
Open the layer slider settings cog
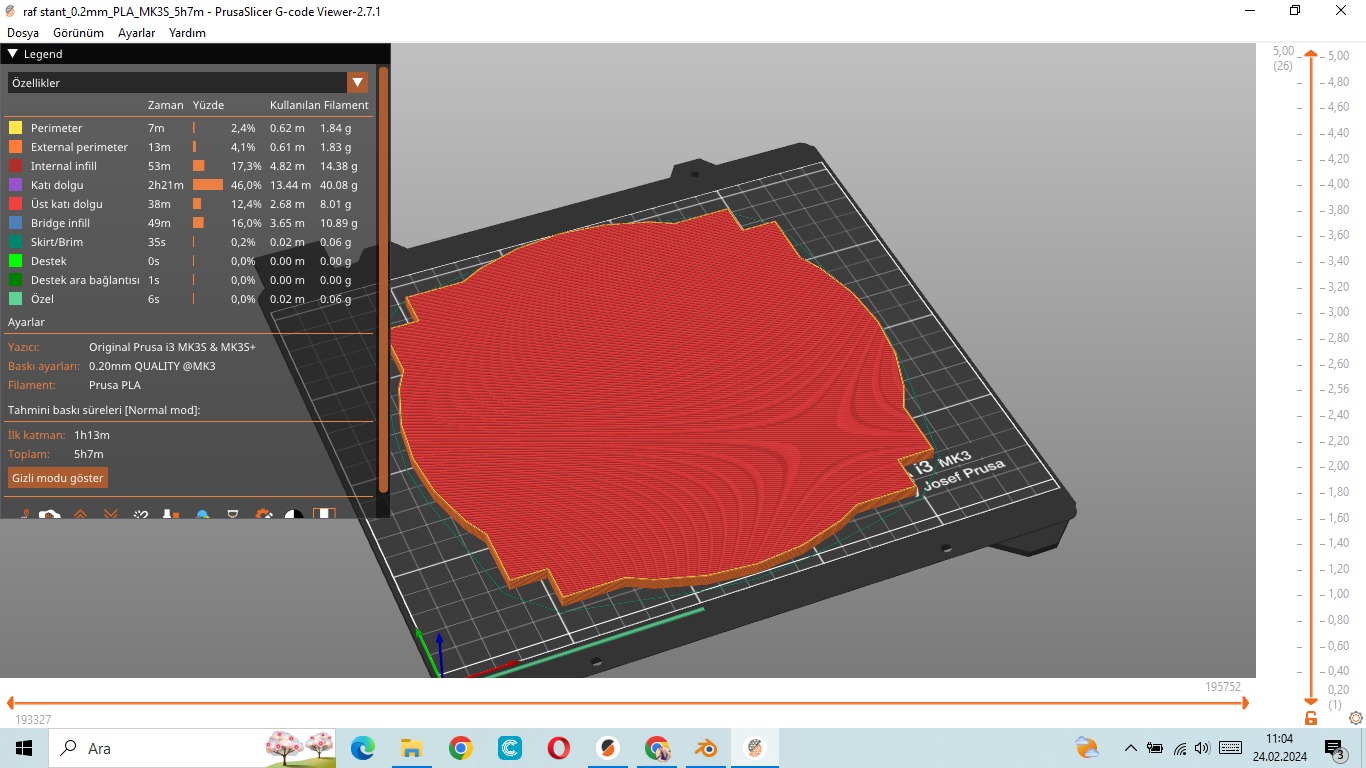[1356, 718]
